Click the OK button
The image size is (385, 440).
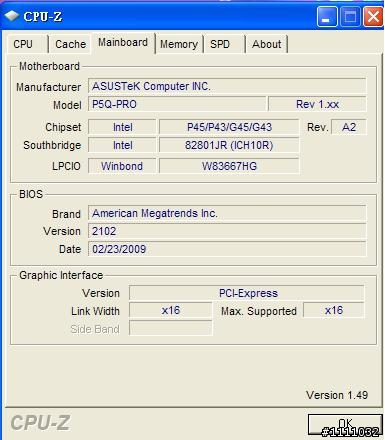tap(345, 424)
